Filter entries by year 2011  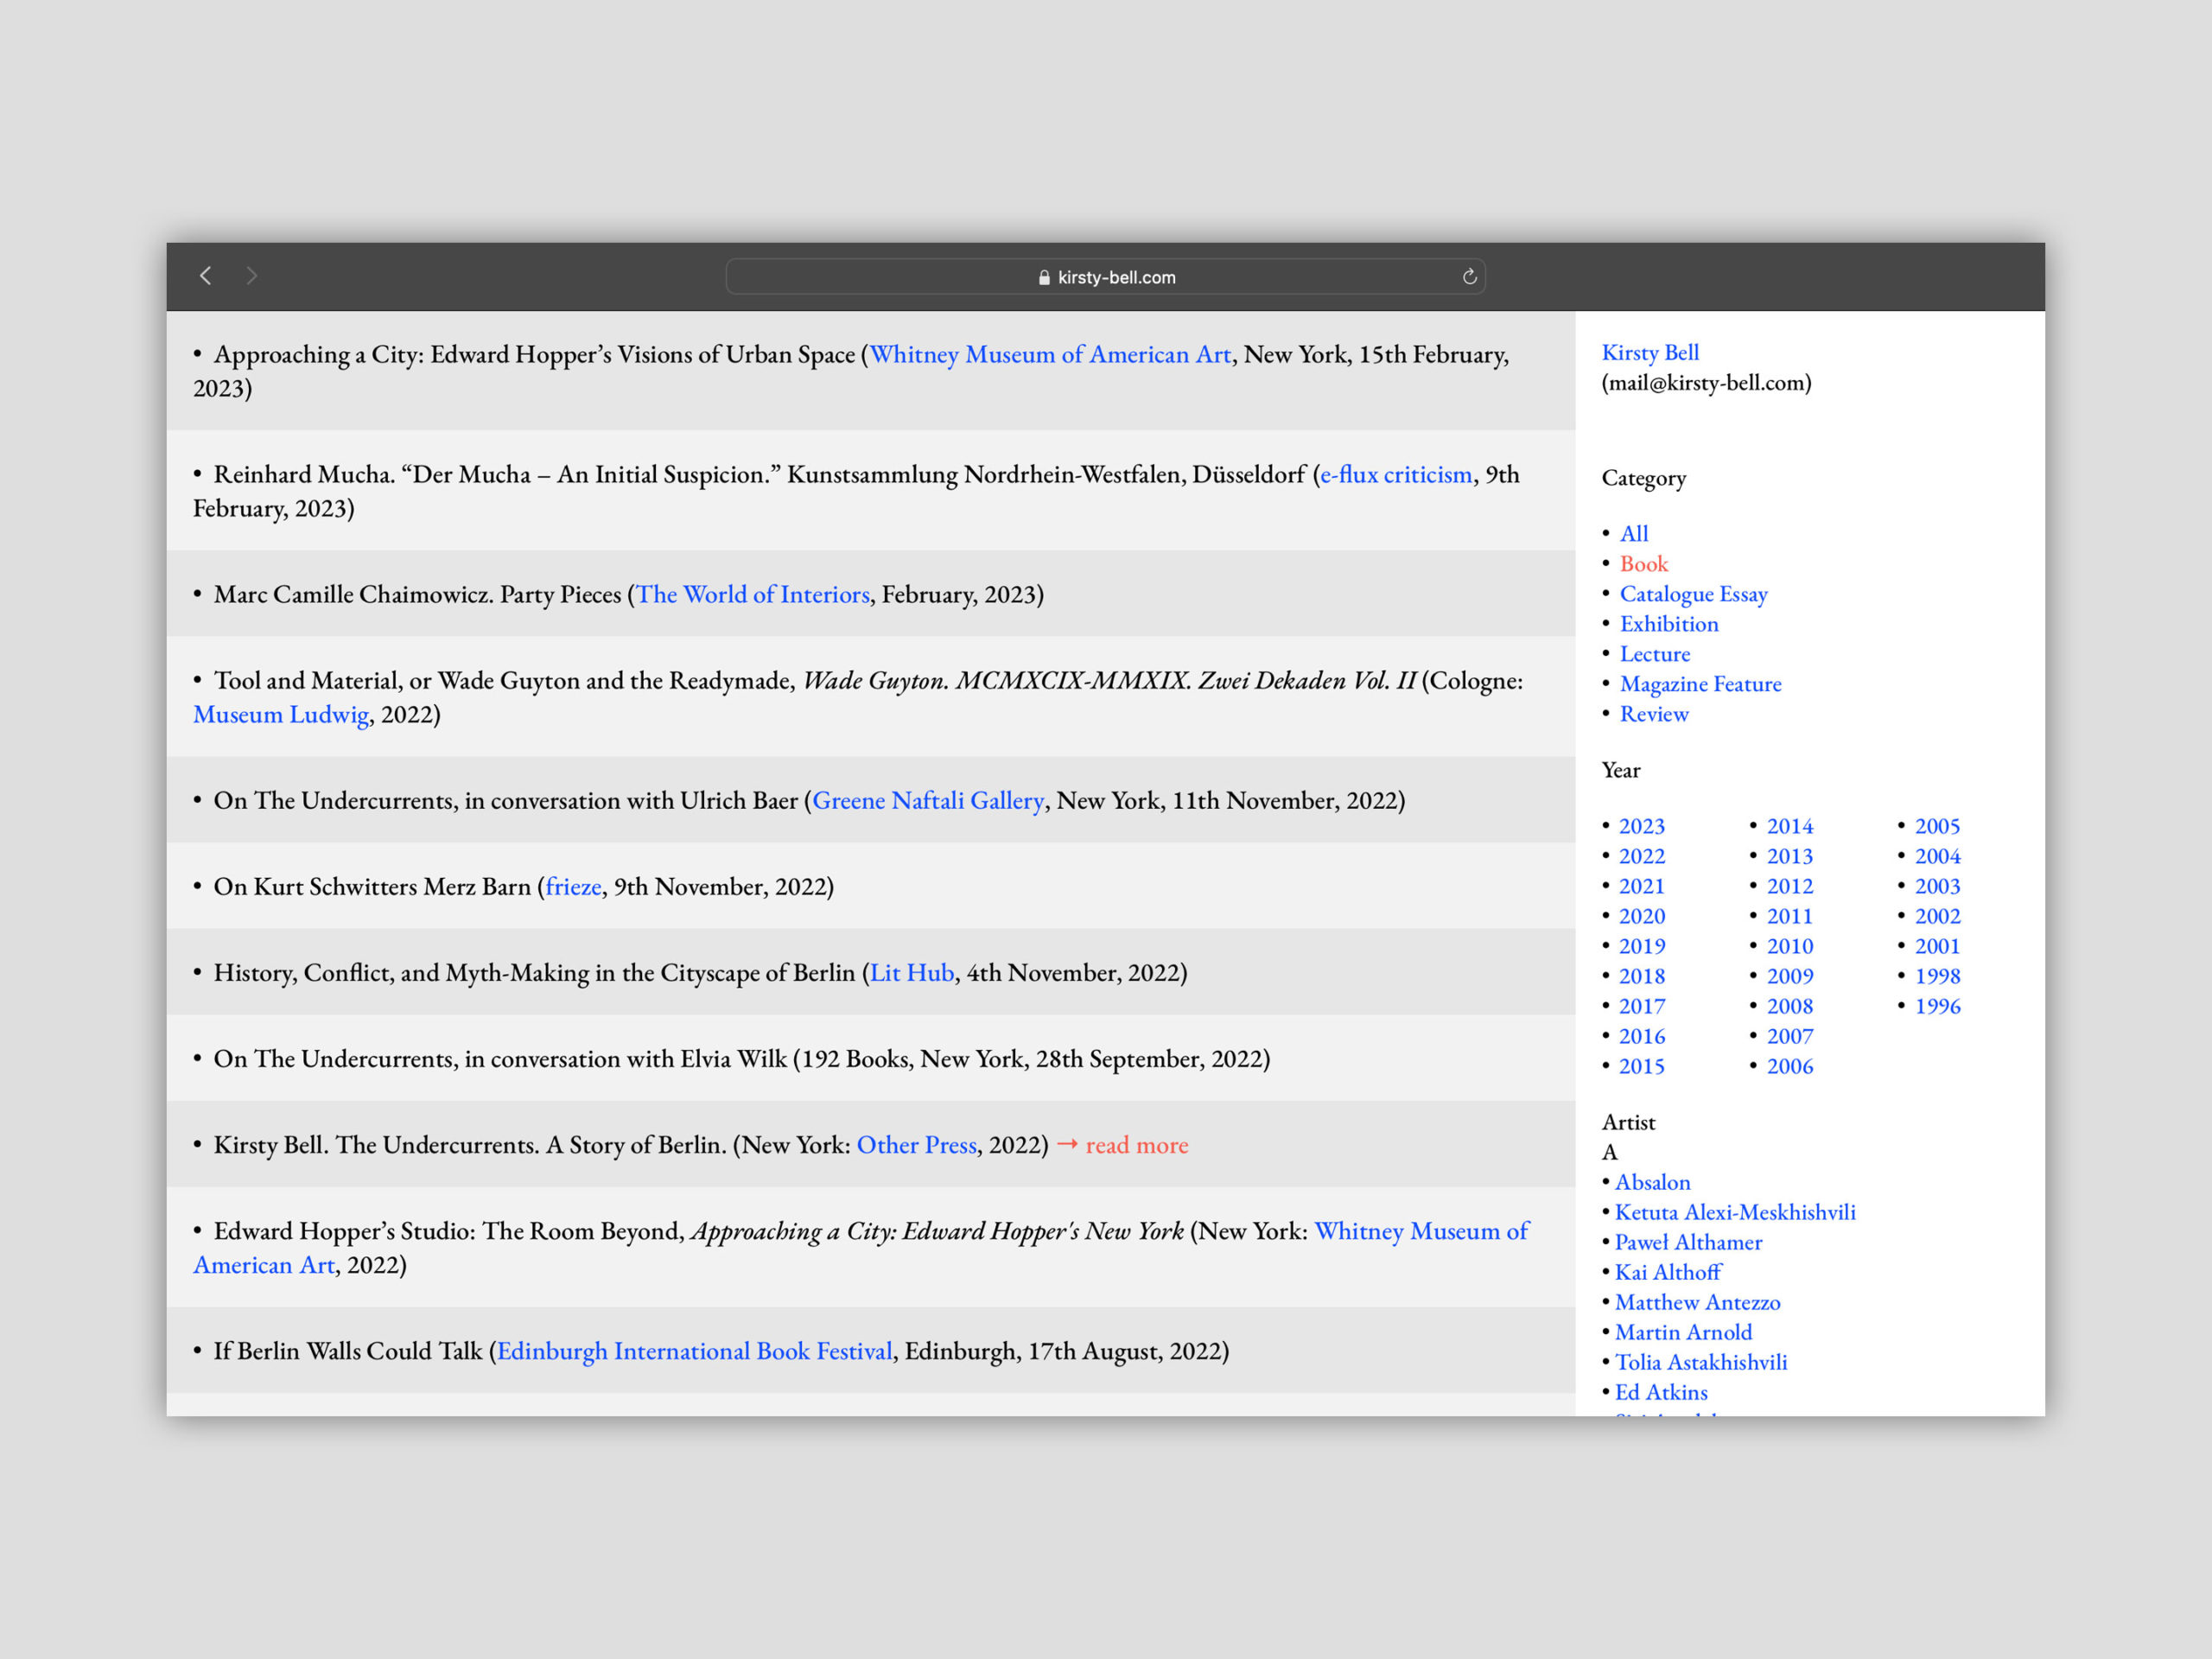click(x=1790, y=916)
